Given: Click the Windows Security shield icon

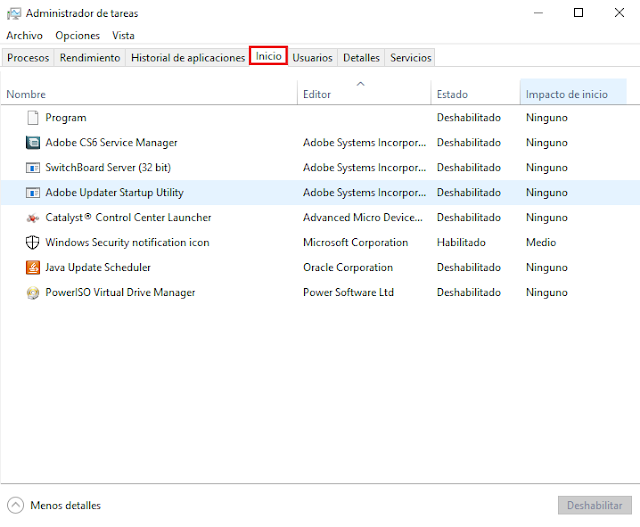Looking at the screenshot, I should (x=33, y=242).
